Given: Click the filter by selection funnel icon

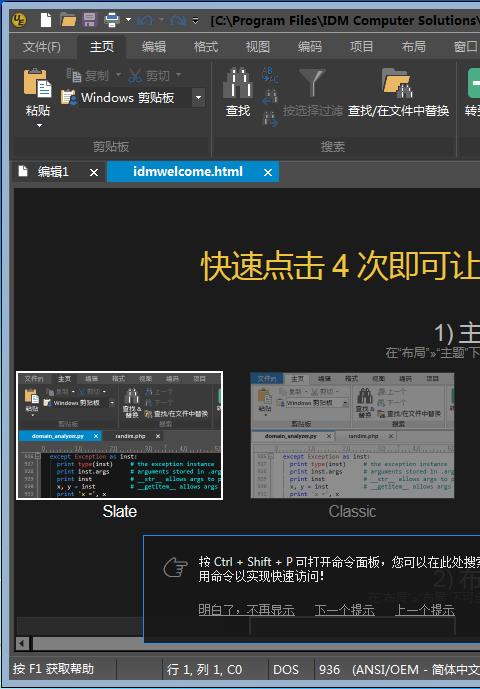Looking at the screenshot, I should [312, 83].
